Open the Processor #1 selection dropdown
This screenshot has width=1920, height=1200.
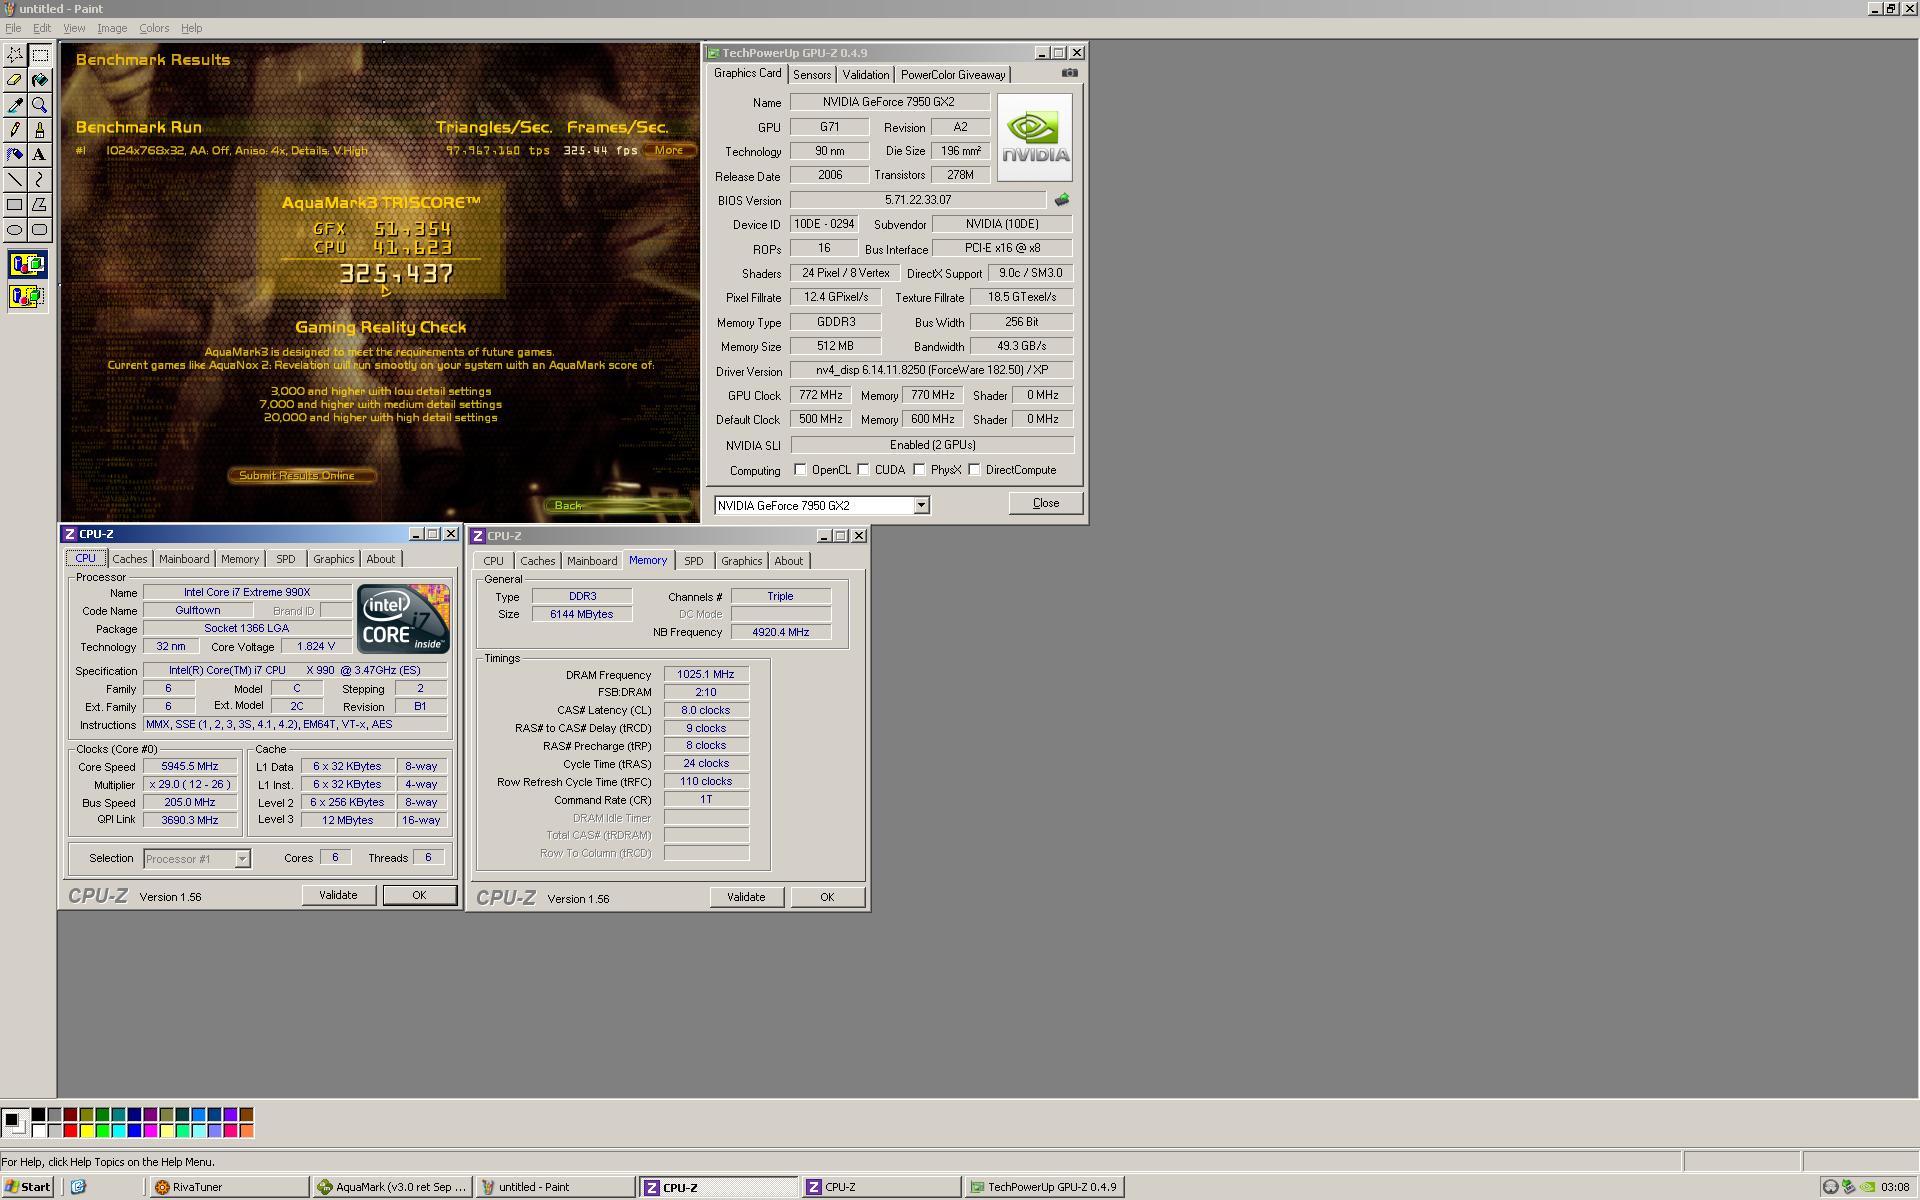pos(241,859)
